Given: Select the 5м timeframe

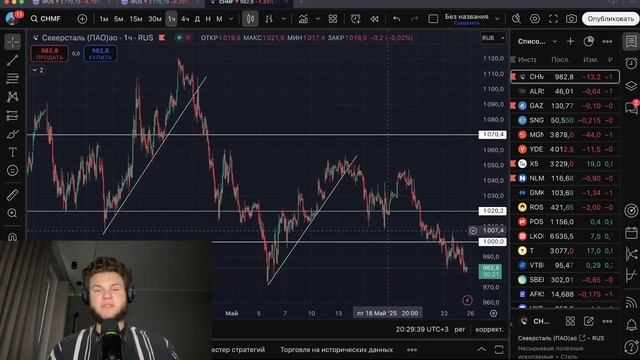Looking at the screenshot, I should point(118,19).
